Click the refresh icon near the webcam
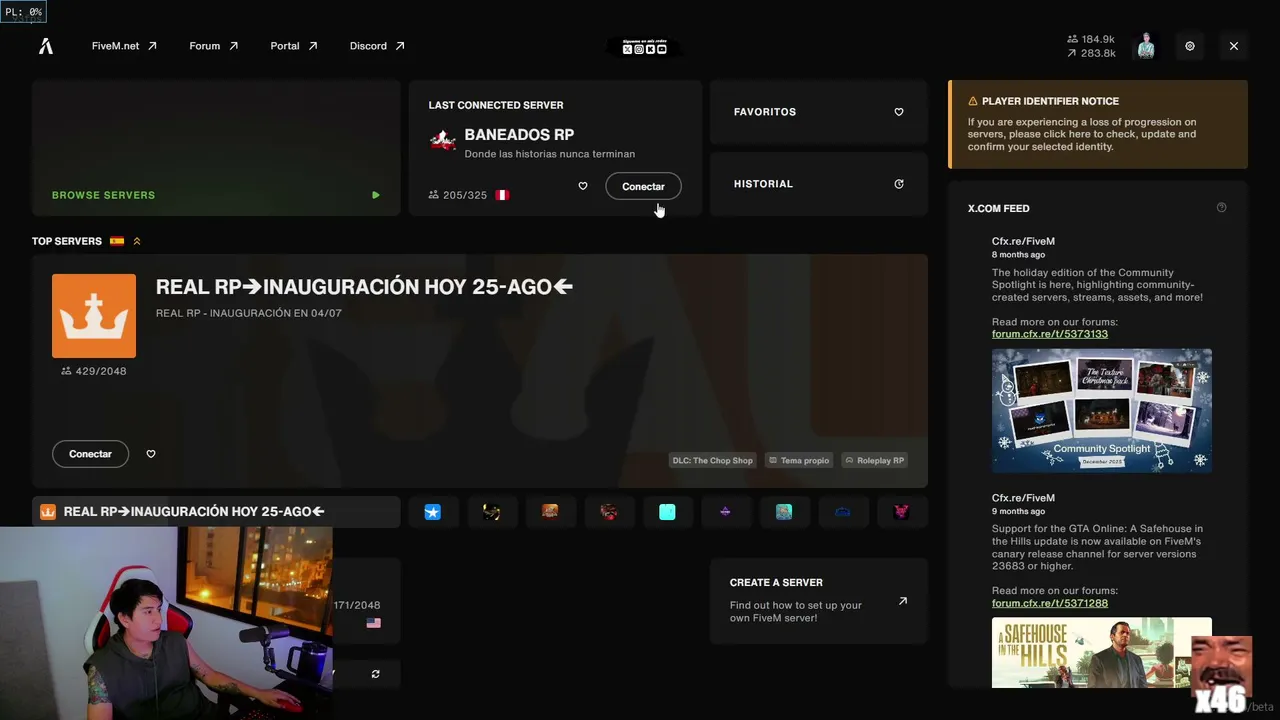The image size is (1280, 720). click(x=376, y=674)
